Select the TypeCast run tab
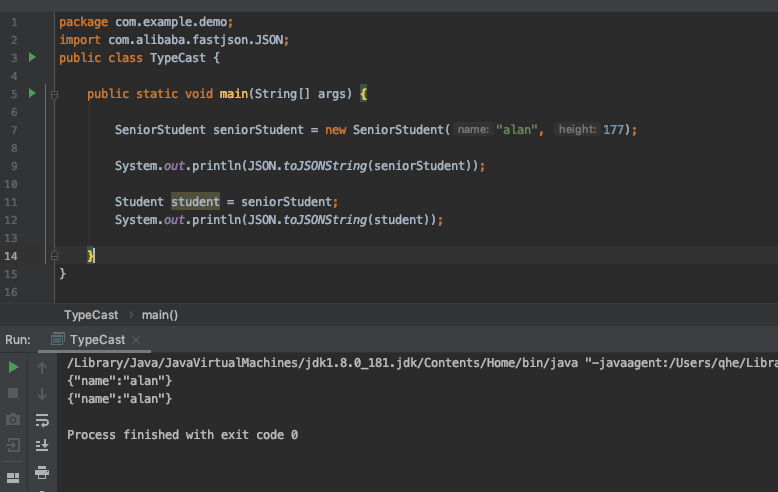The width and height of the screenshot is (778, 492). coord(97,340)
